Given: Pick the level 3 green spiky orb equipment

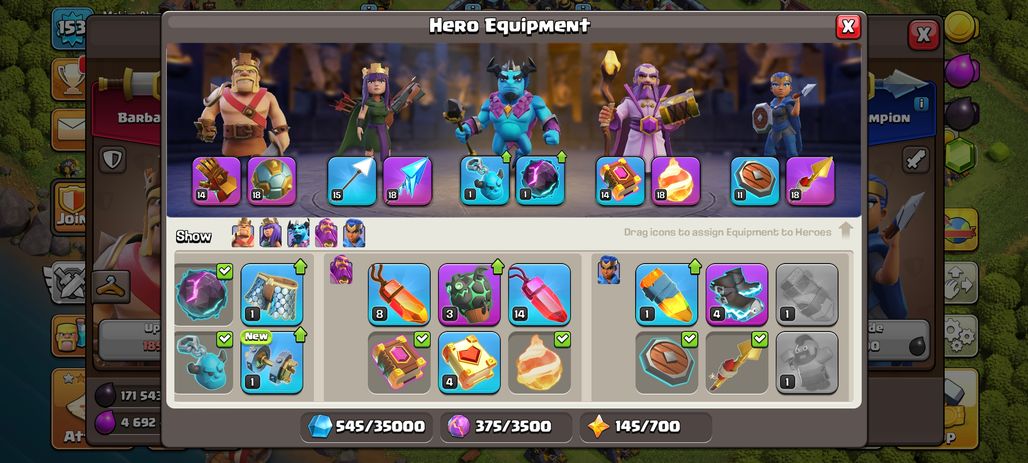Looking at the screenshot, I should pyautogui.click(x=469, y=294).
